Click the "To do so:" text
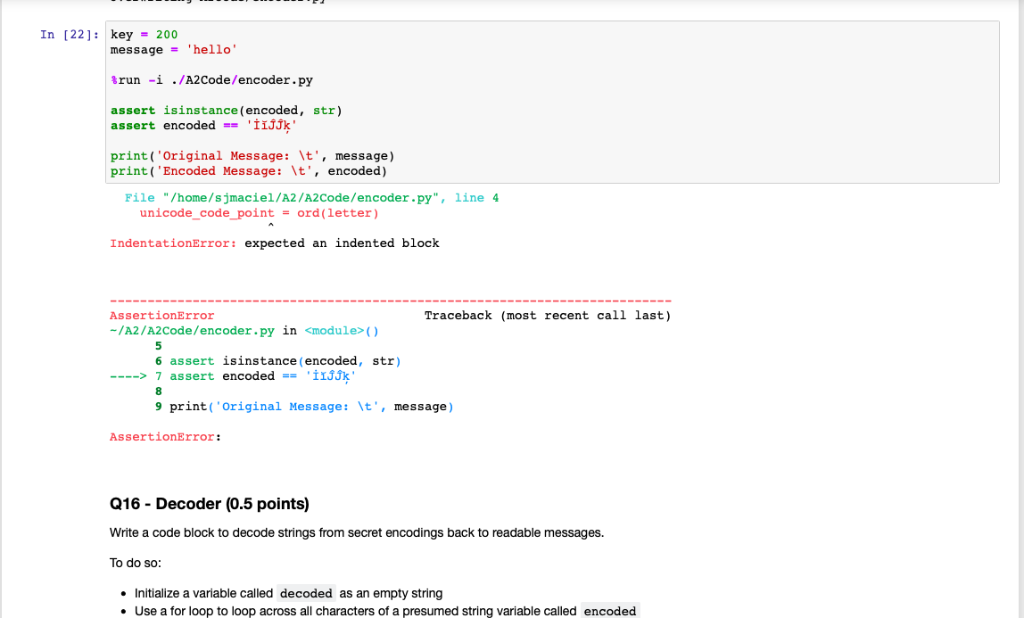The width and height of the screenshot is (1024, 618). click(135, 563)
